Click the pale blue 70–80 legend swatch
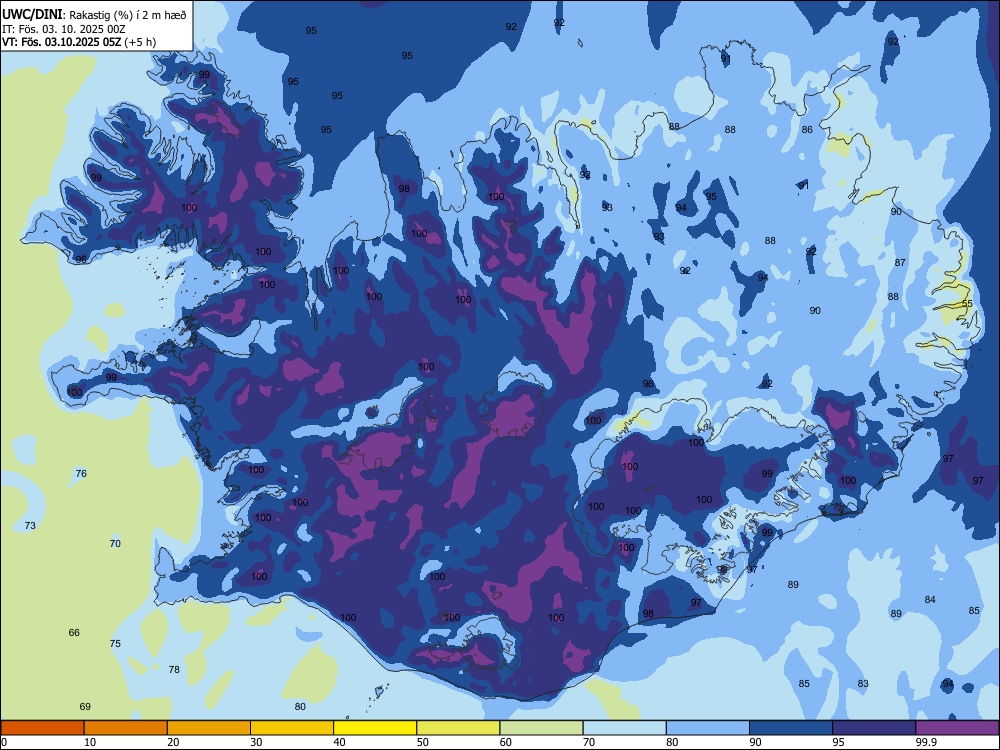This screenshot has width=1000, height=750. click(x=624, y=728)
